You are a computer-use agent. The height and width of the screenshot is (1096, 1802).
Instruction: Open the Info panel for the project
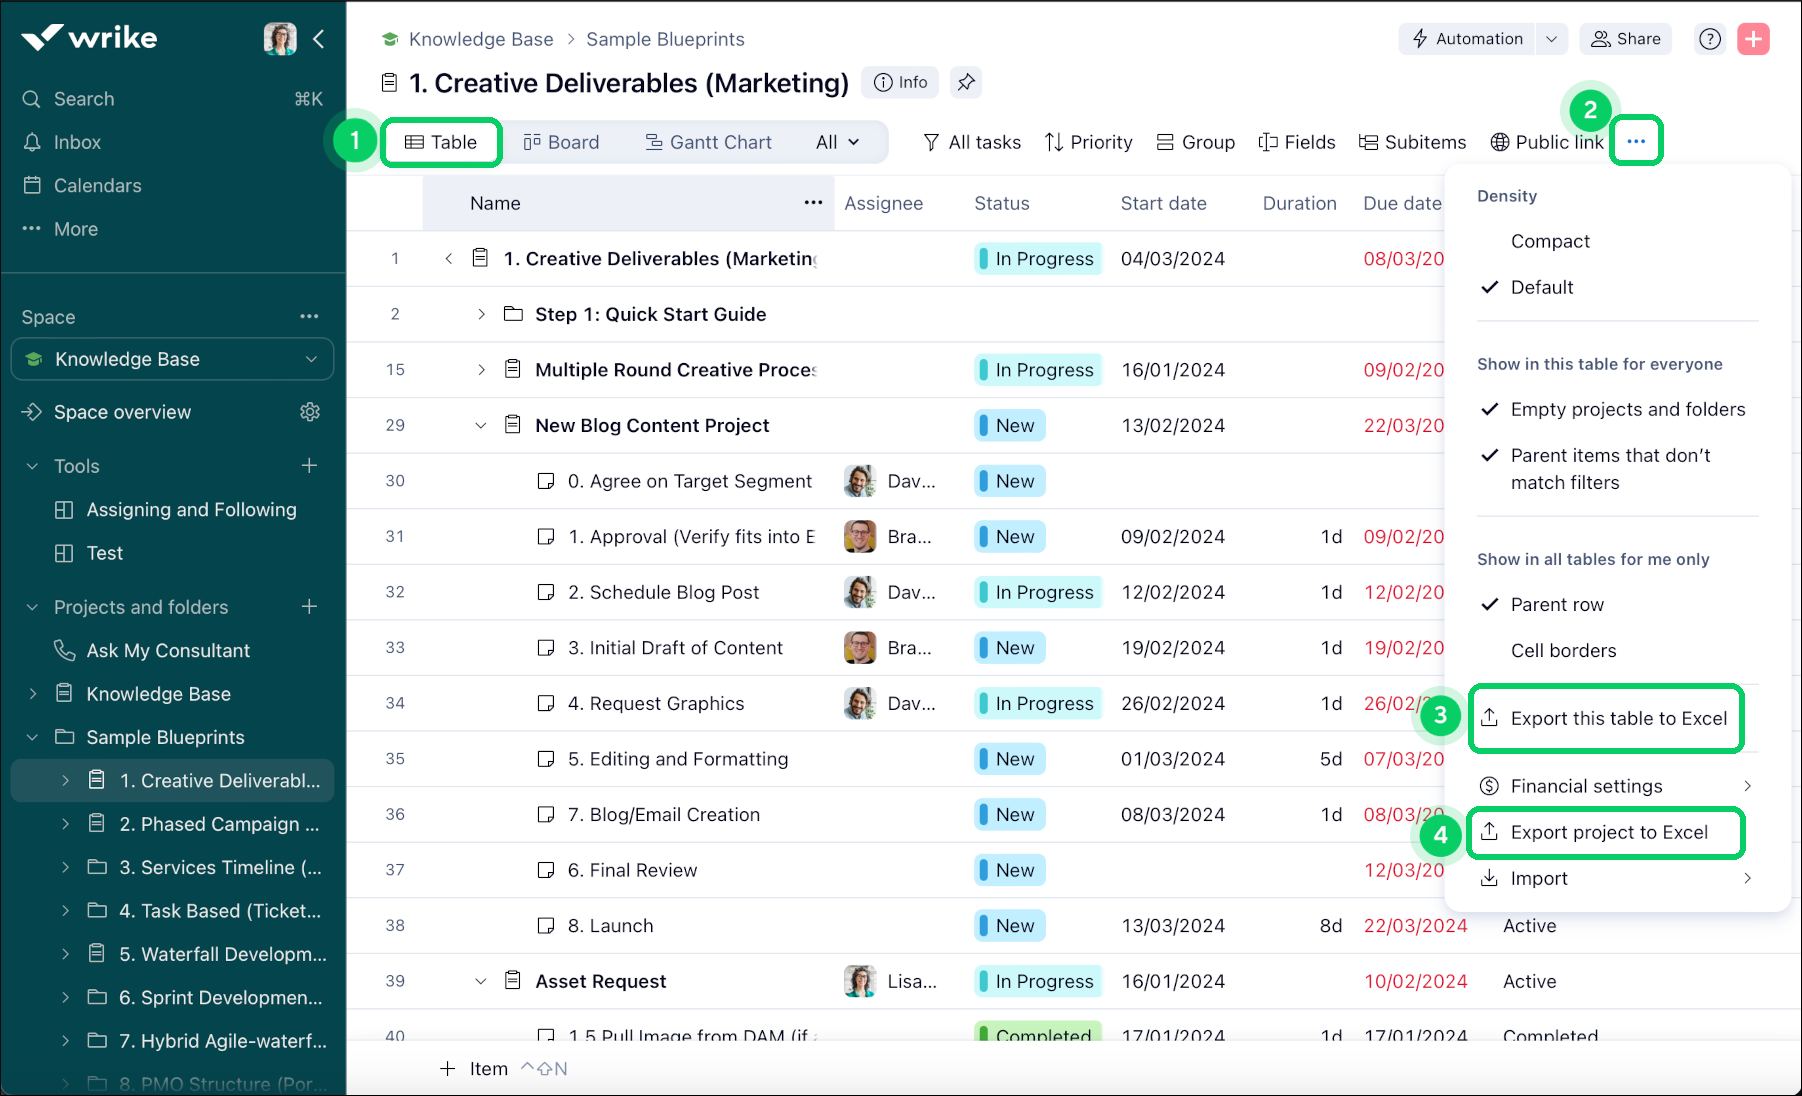pos(899,82)
